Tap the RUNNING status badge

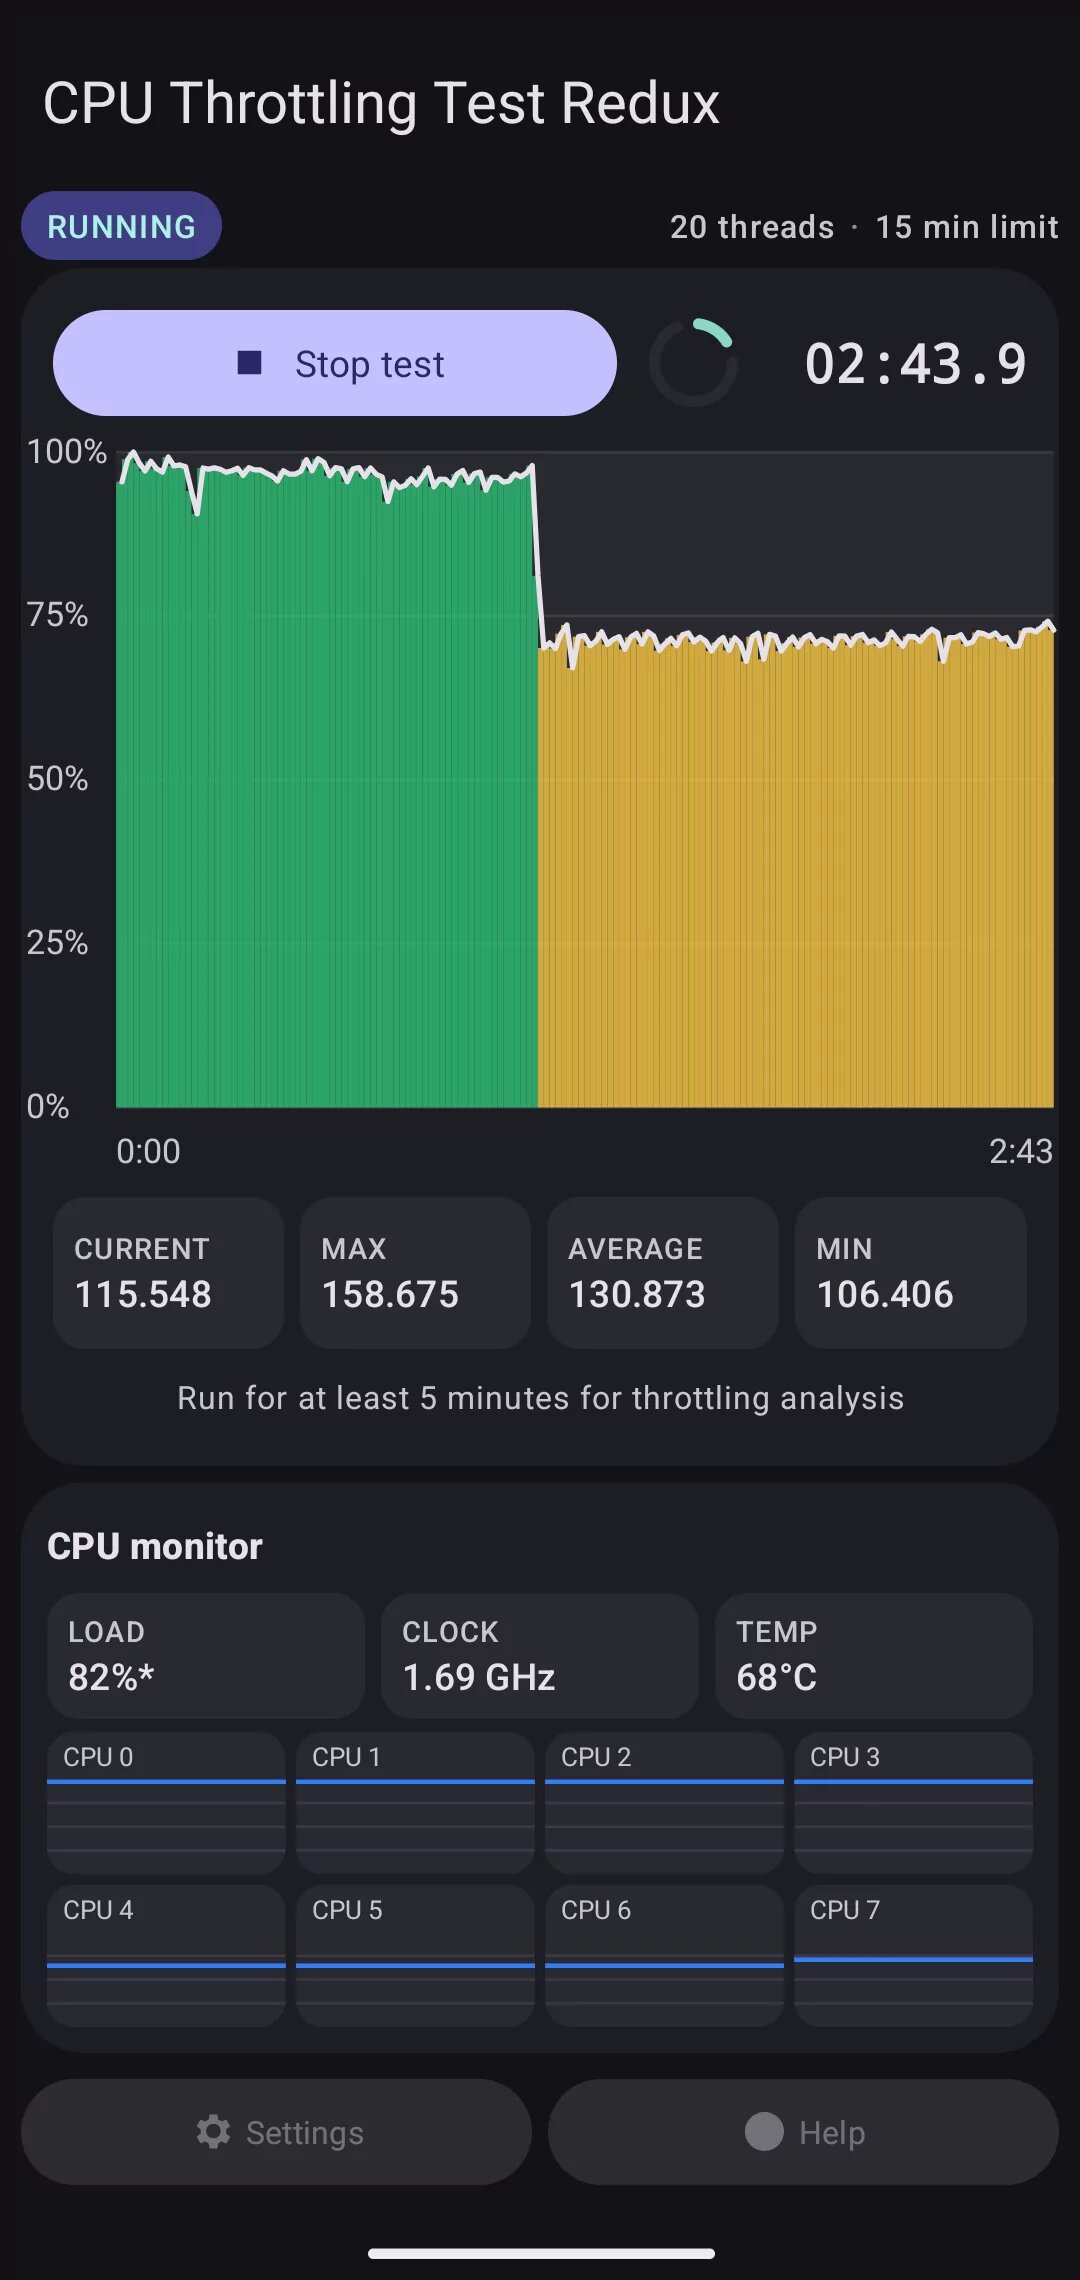(x=121, y=226)
